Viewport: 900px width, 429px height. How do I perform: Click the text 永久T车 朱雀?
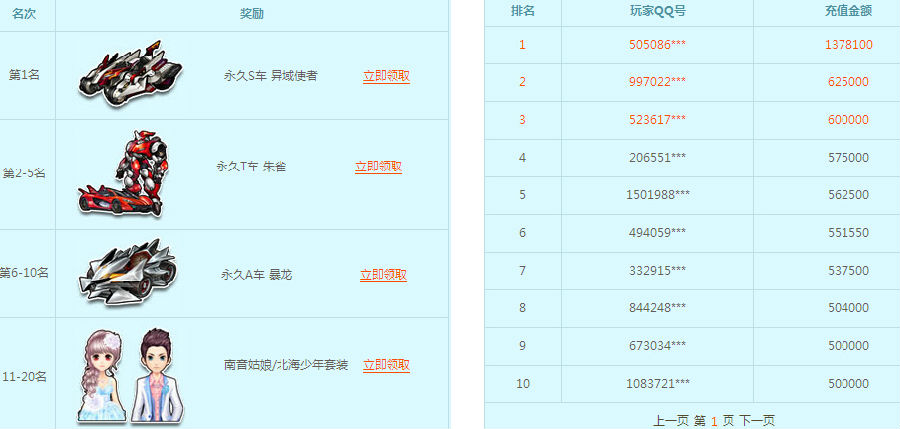tap(251, 167)
